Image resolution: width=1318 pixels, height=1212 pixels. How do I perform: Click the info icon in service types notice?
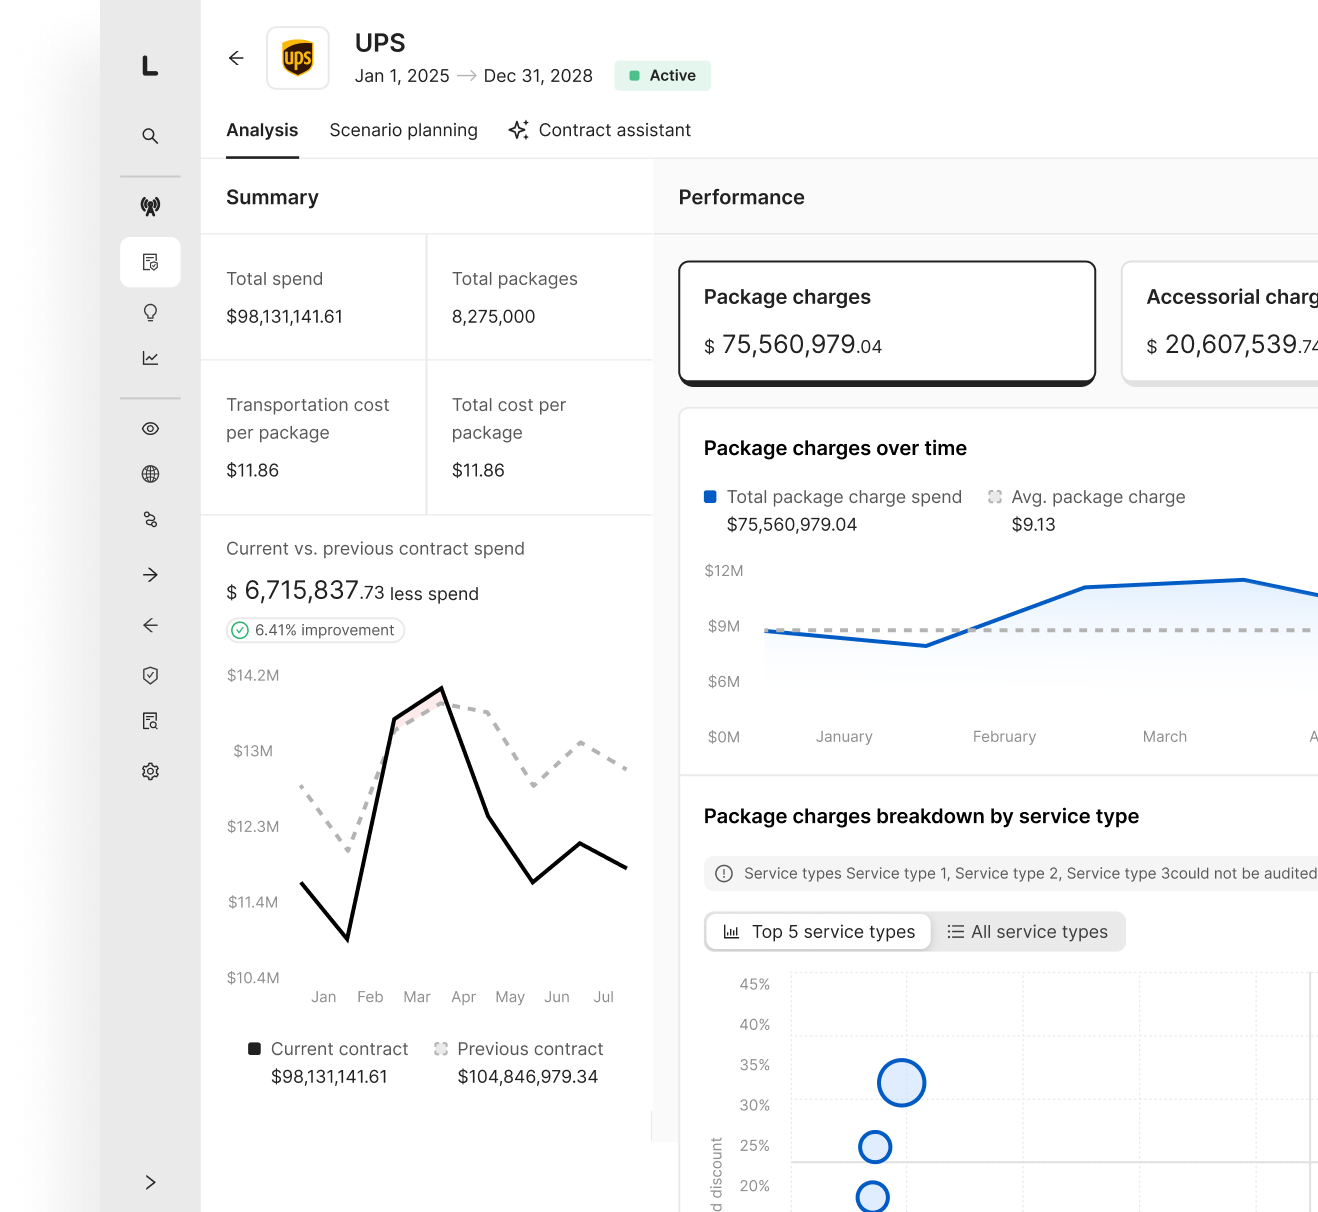[724, 874]
